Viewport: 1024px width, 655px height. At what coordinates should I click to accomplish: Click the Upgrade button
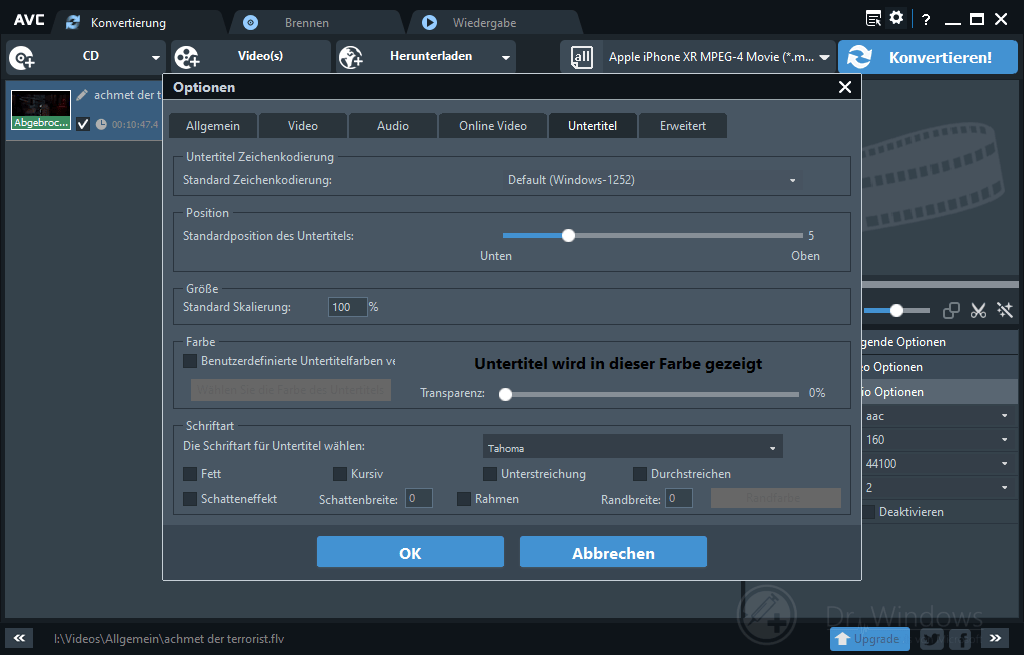[870, 639]
